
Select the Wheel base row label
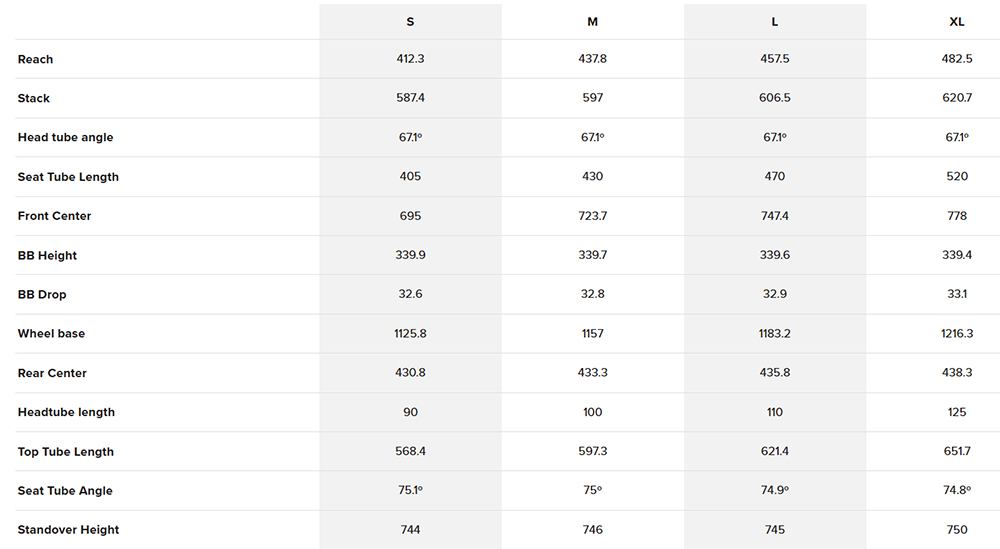tap(51, 334)
